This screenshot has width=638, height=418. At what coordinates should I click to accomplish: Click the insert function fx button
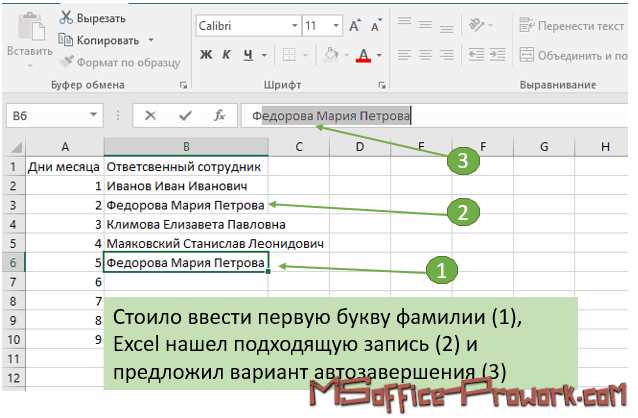(219, 116)
